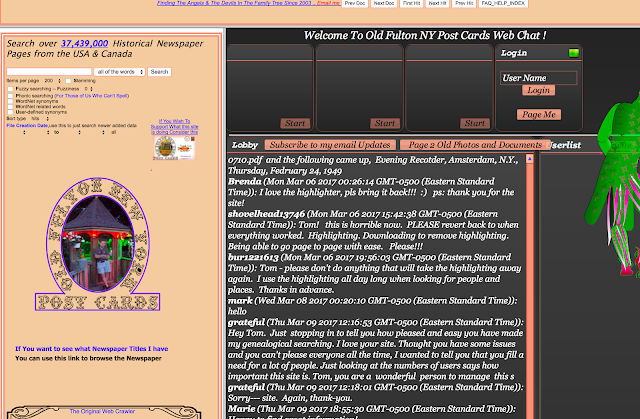The width and height of the screenshot is (640, 419).
Task: Click username bur1221613 in chat
Action: (x=253, y=257)
